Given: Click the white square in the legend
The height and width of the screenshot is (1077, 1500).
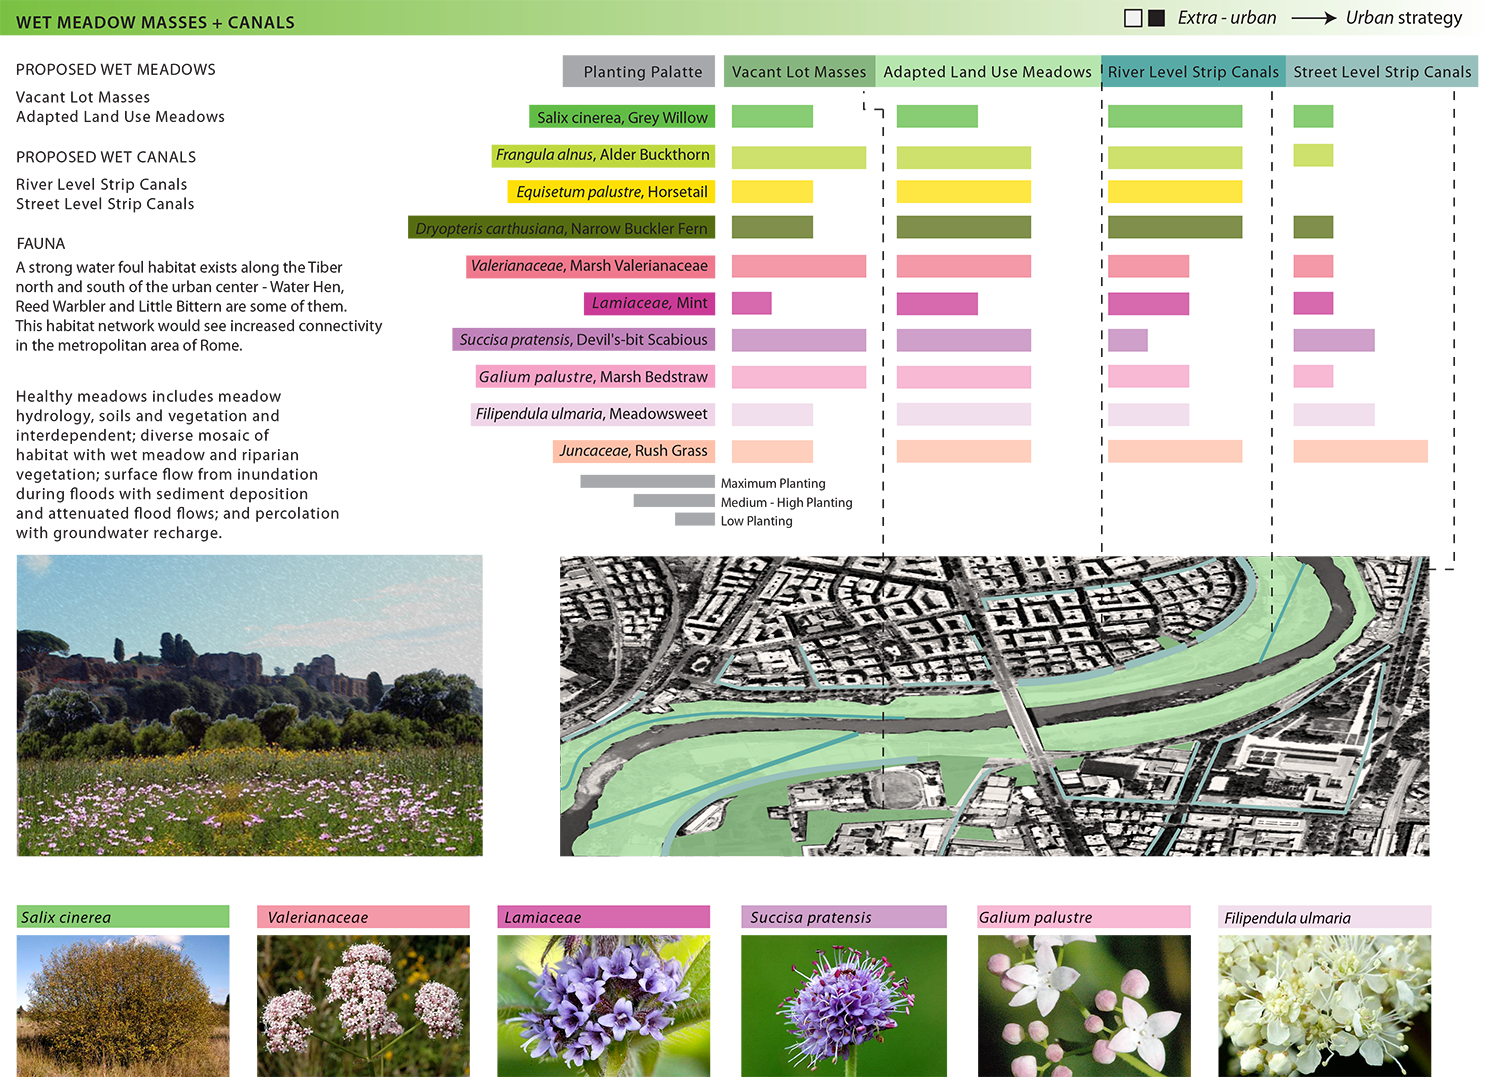Looking at the screenshot, I should pyautogui.click(x=1133, y=18).
